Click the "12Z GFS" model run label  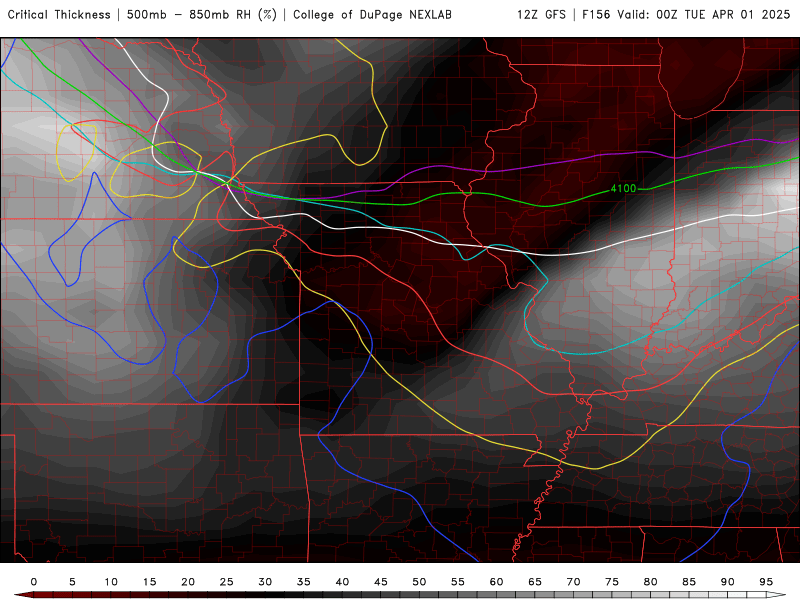[x=541, y=15]
